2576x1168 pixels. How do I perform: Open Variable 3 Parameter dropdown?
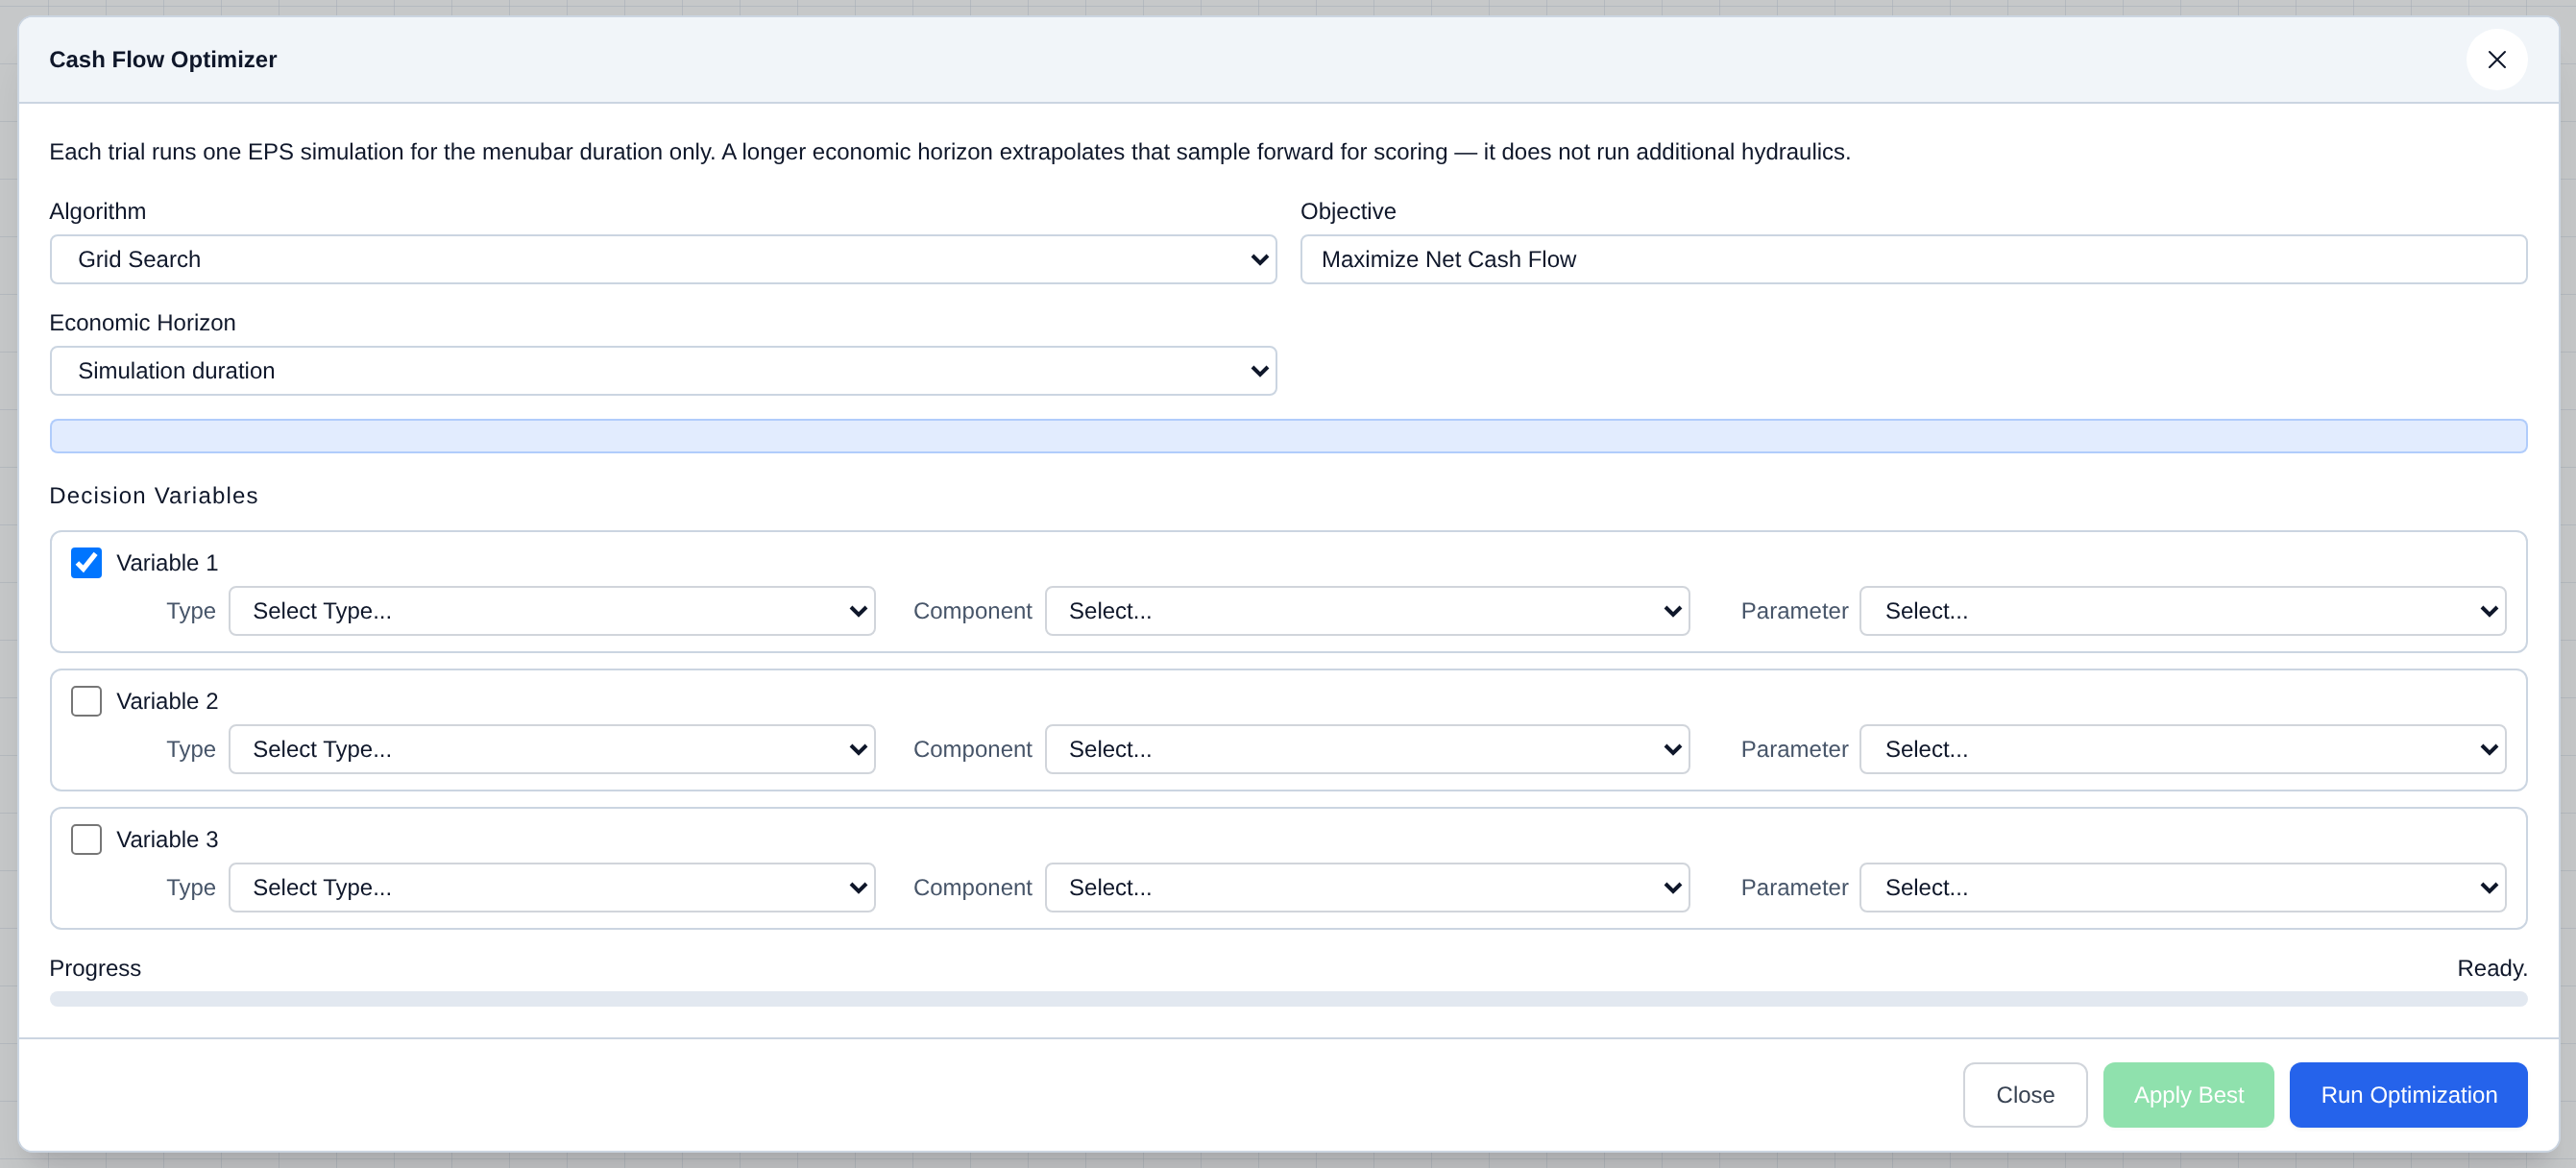coord(2182,886)
